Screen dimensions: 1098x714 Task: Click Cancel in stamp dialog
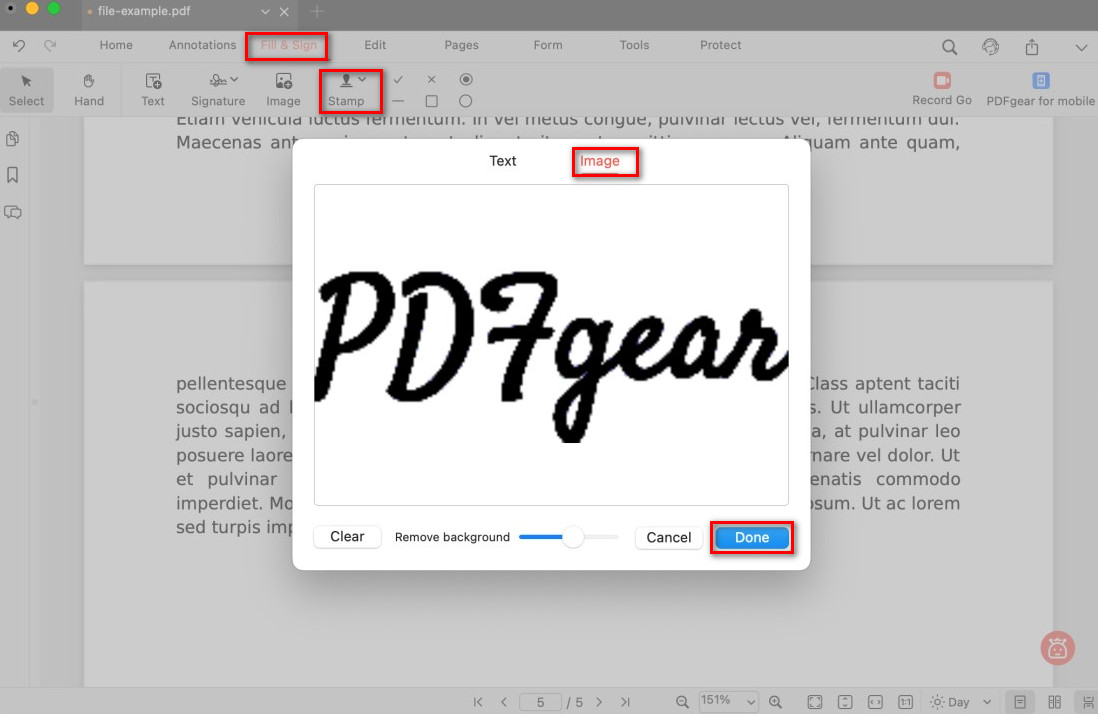[669, 538]
